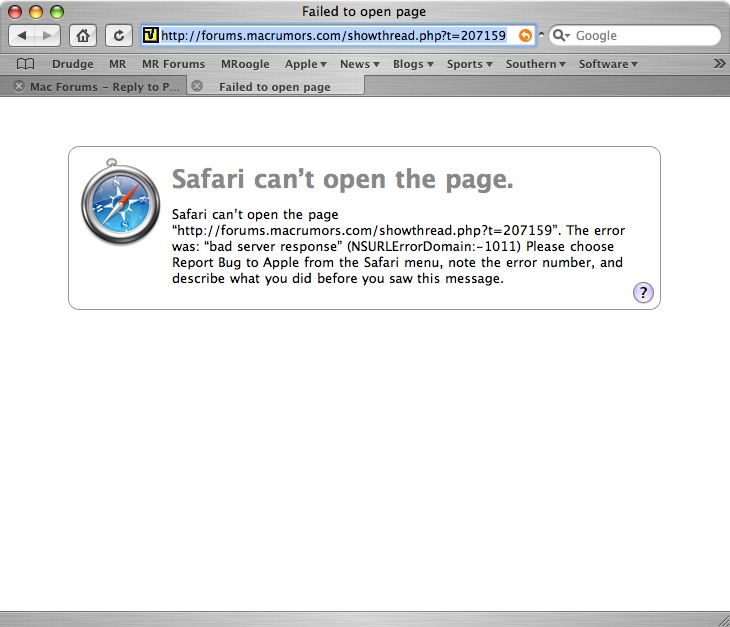Click the red close window button
The image size is (730, 627).
click(x=15, y=12)
